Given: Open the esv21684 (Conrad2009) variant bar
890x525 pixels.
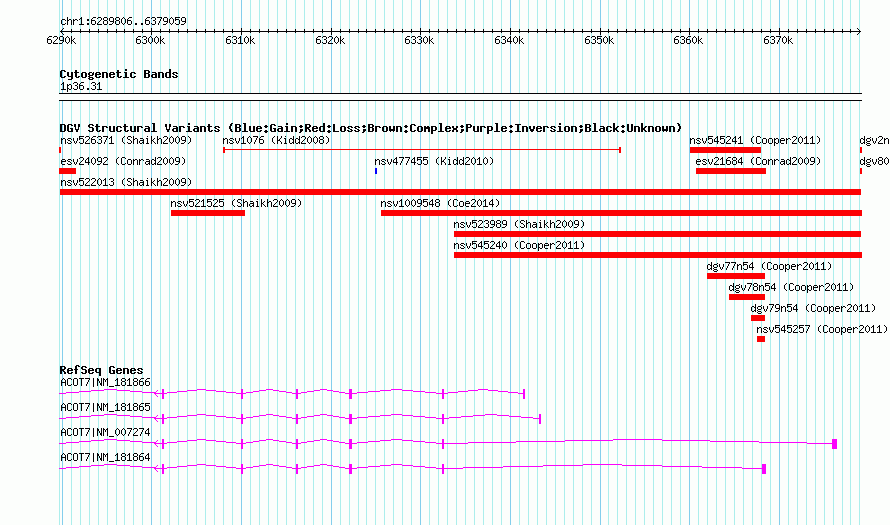Looking at the screenshot, I should click(x=731, y=171).
